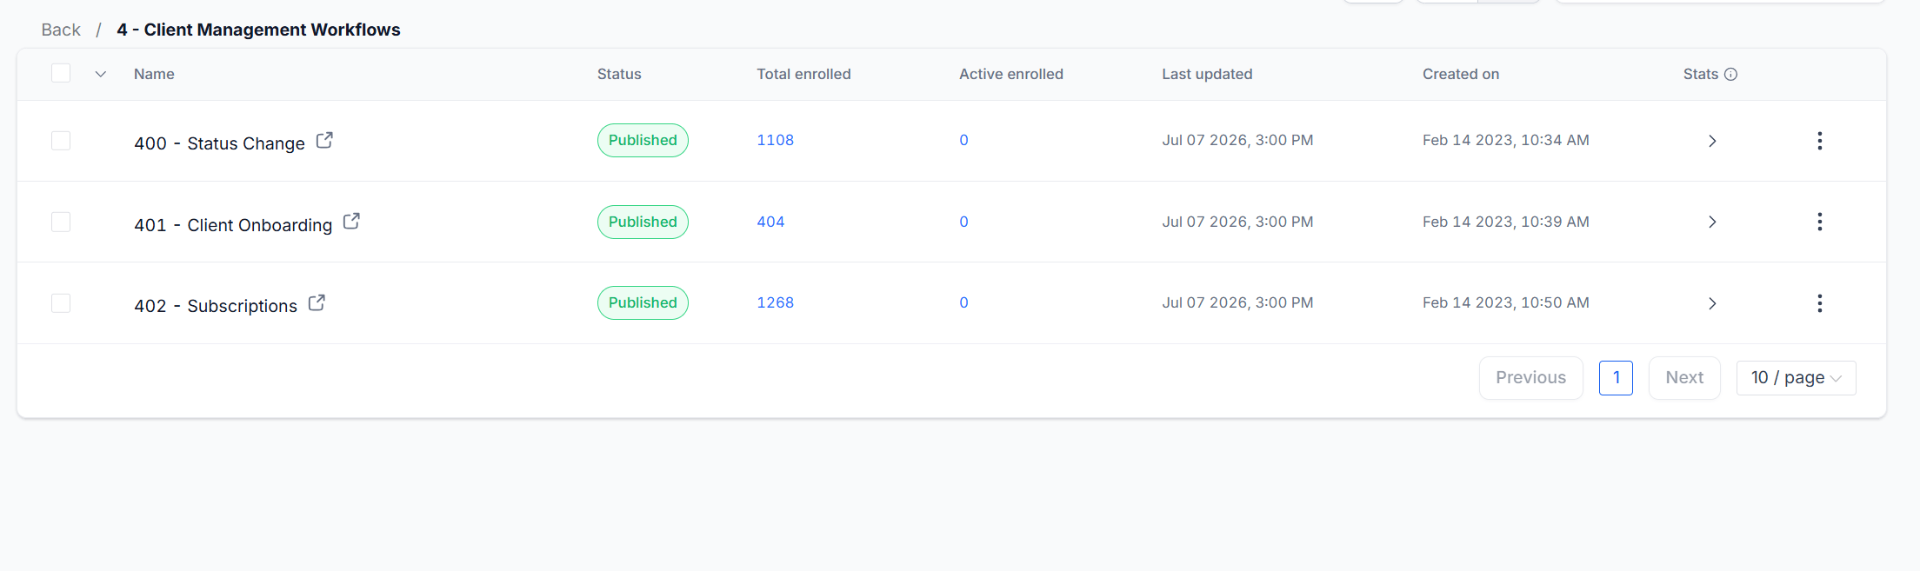Click the Created on column header
The width and height of the screenshot is (1920, 571).
coord(1461,74)
